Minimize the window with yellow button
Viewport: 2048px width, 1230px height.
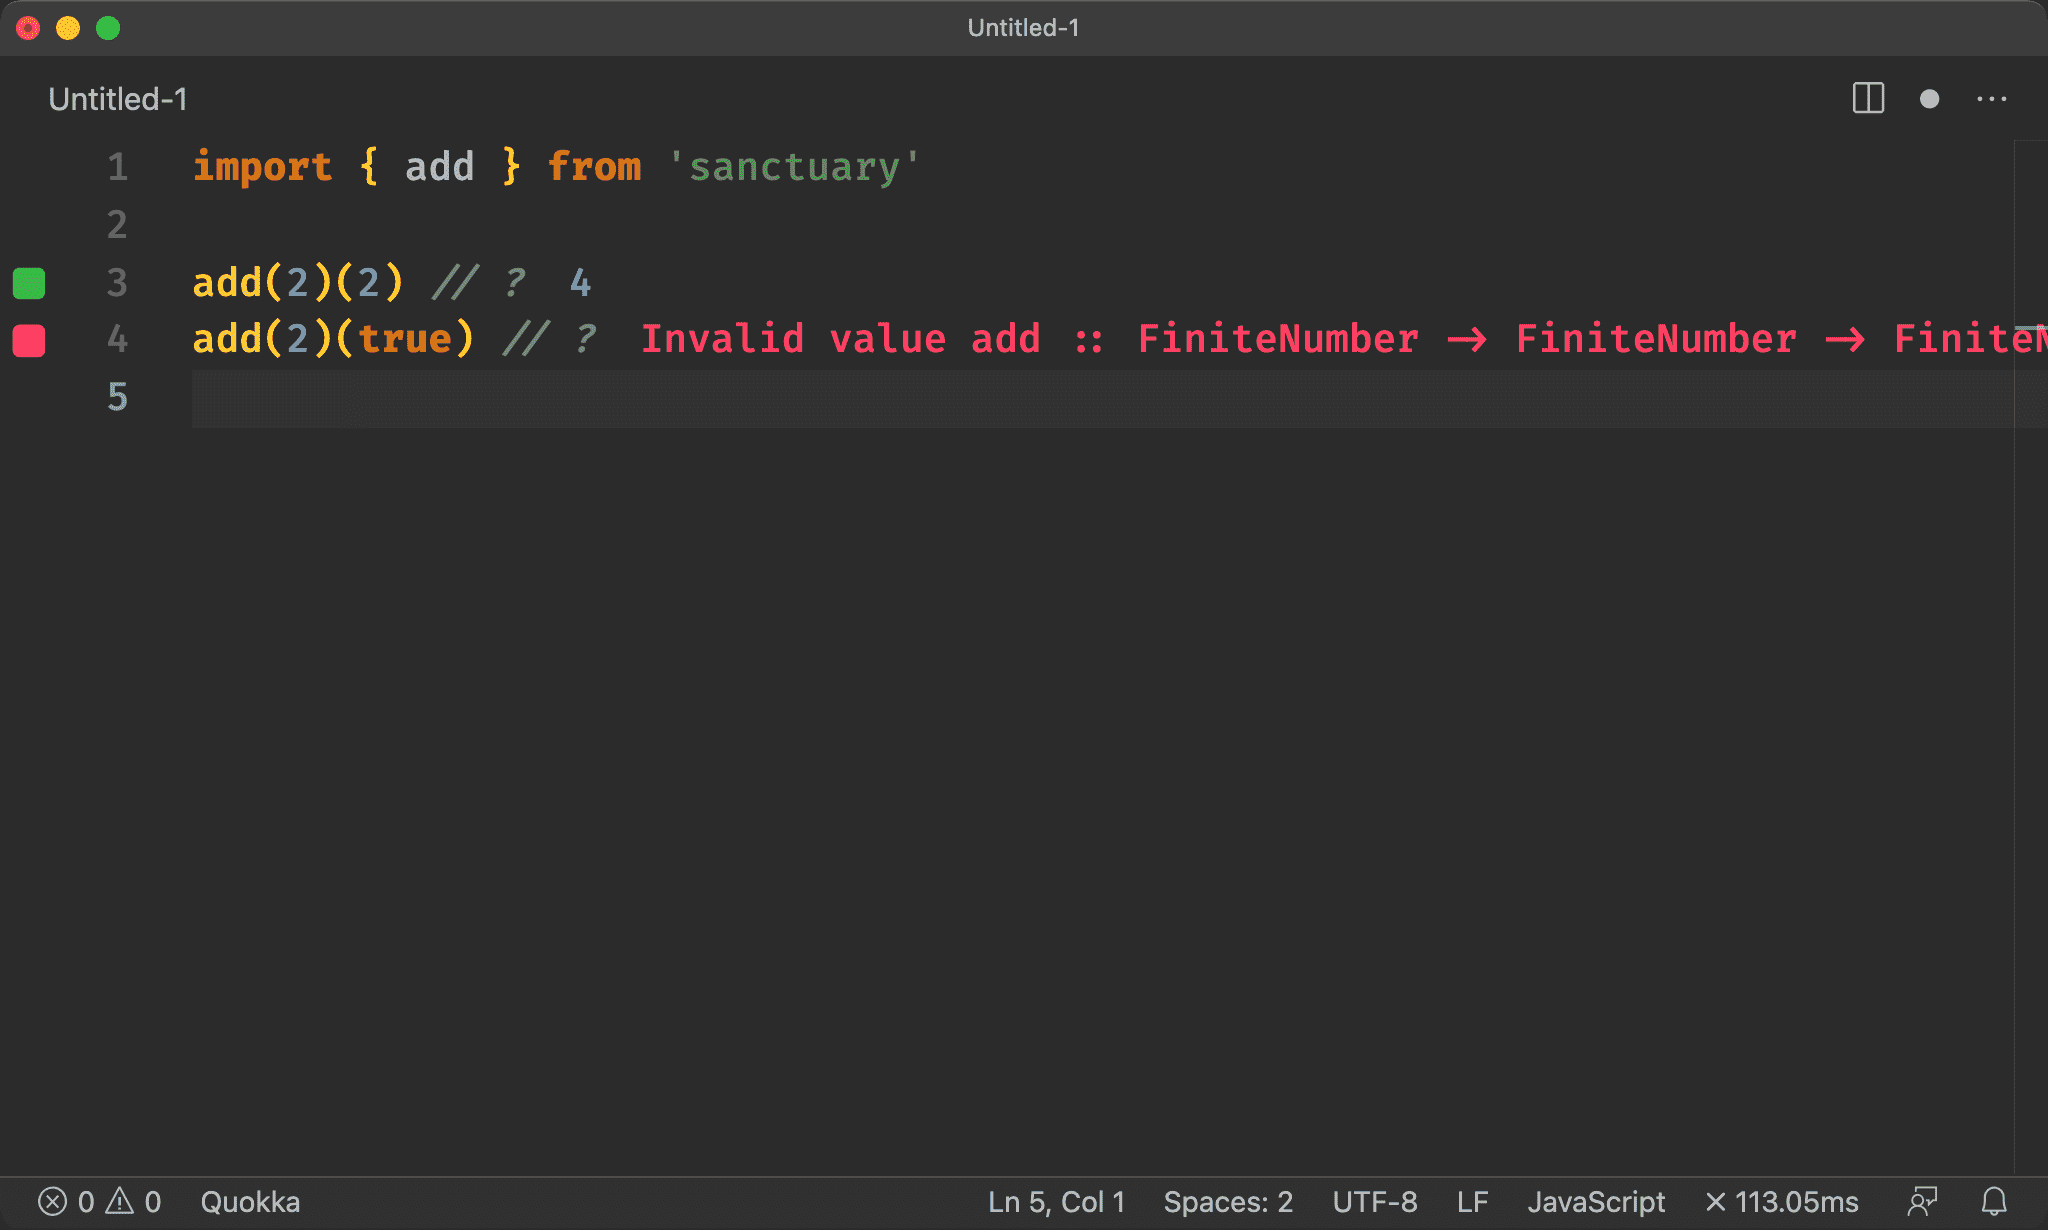coord(68,28)
